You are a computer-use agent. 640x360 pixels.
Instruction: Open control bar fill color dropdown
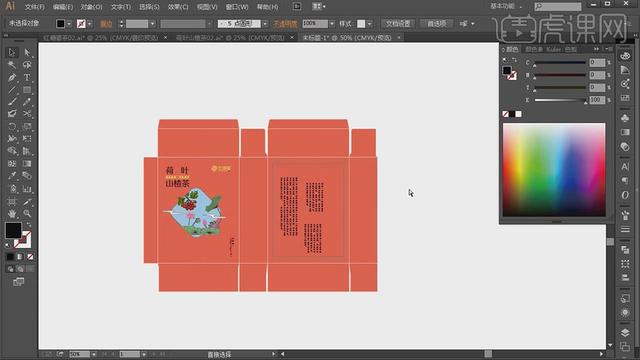click(x=69, y=24)
